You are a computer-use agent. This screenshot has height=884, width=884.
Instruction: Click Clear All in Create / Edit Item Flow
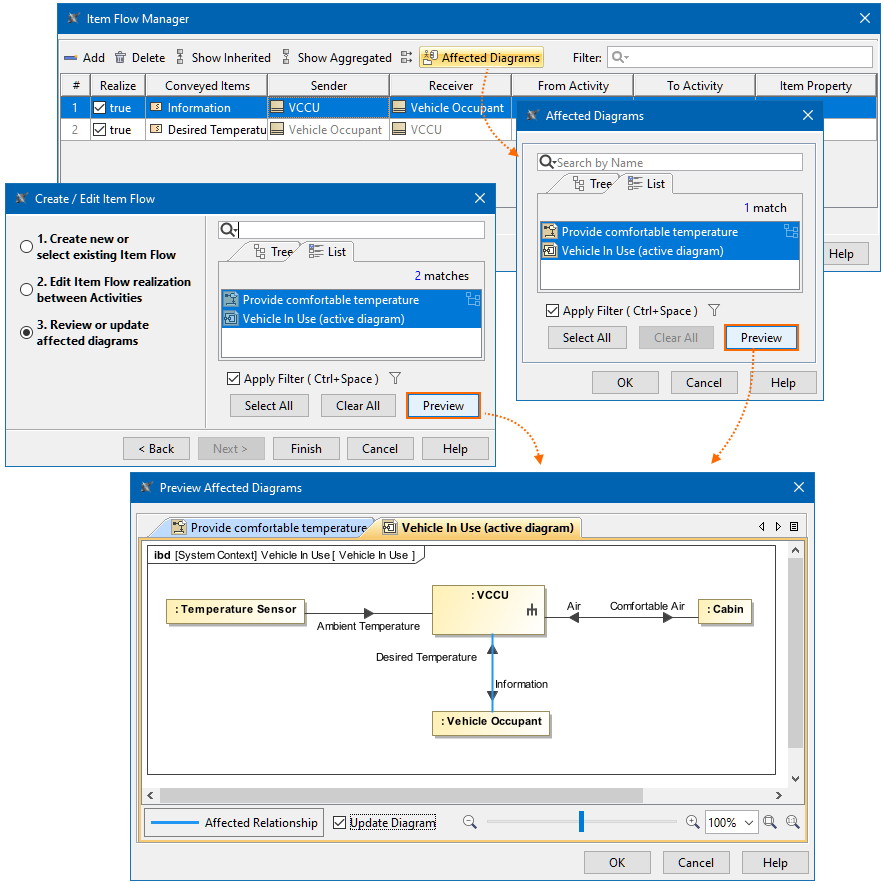[358, 406]
